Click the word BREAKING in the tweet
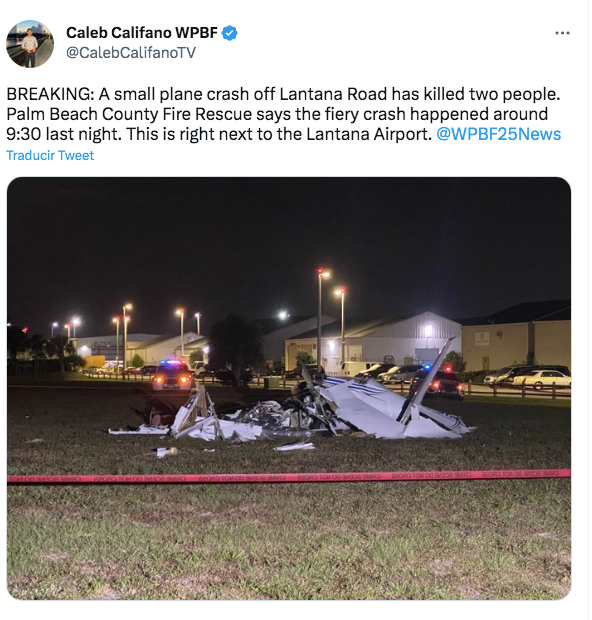Screen dimensions: 592x620 pos(48,95)
